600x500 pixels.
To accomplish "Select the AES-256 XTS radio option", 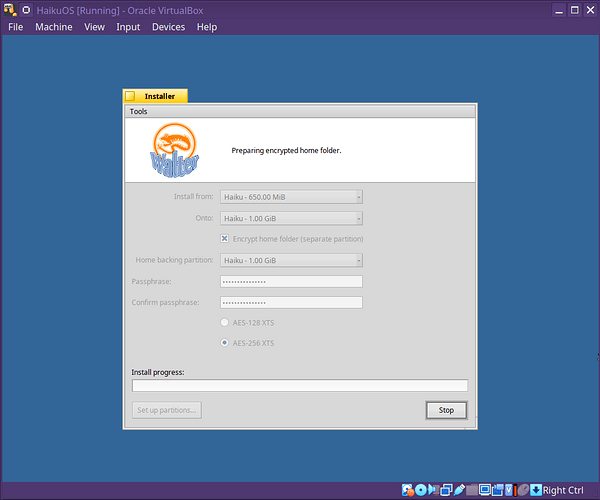I will point(225,343).
